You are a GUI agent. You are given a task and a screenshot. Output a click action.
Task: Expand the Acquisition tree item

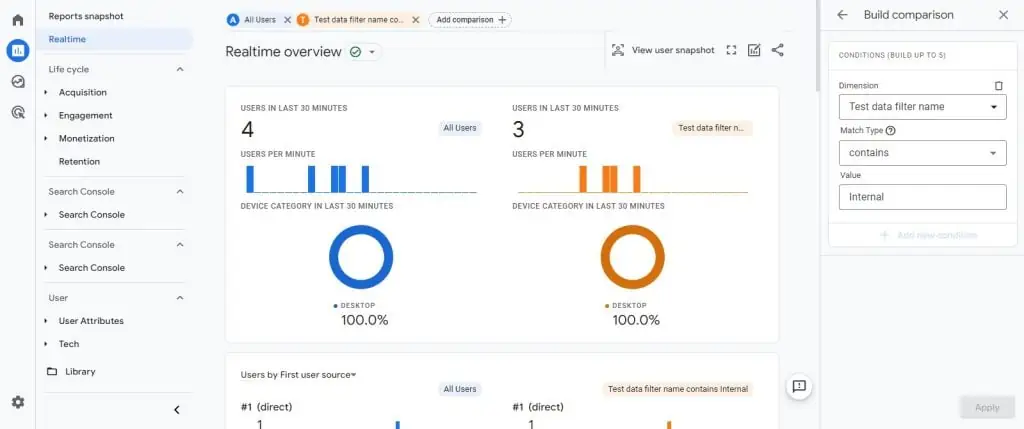tap(46, 93)
